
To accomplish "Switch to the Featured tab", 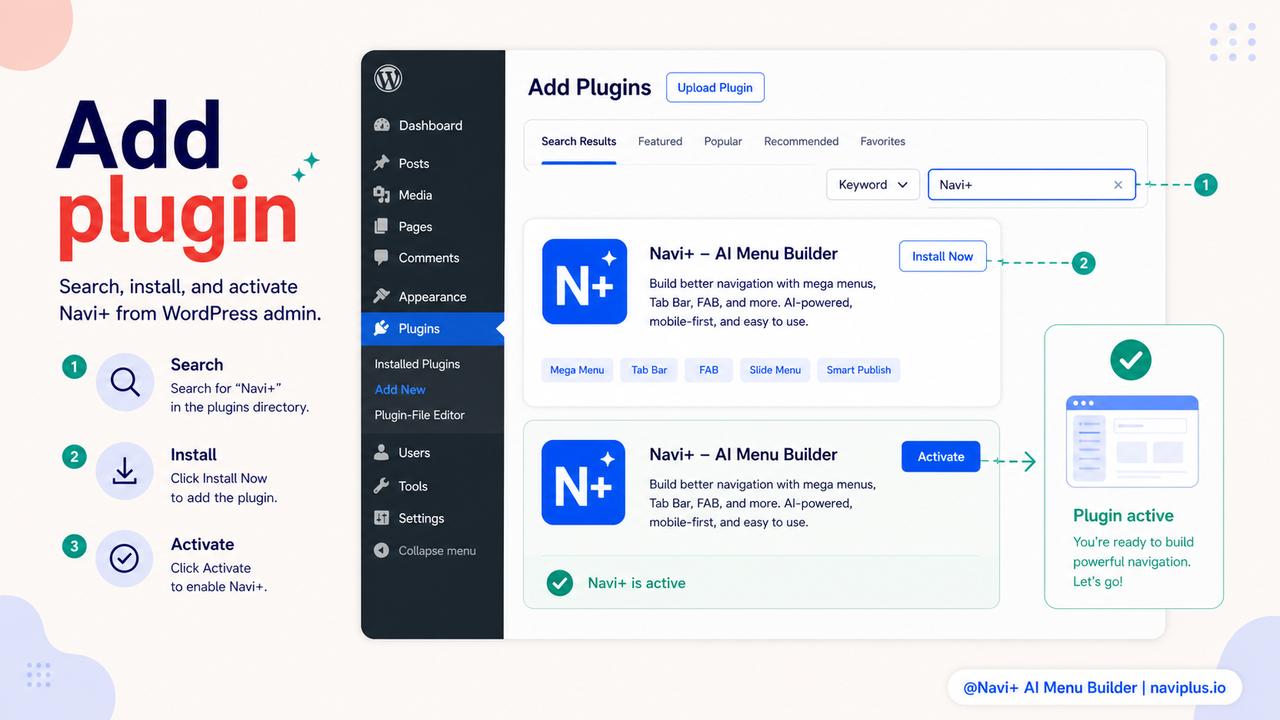I will [660, 141].
